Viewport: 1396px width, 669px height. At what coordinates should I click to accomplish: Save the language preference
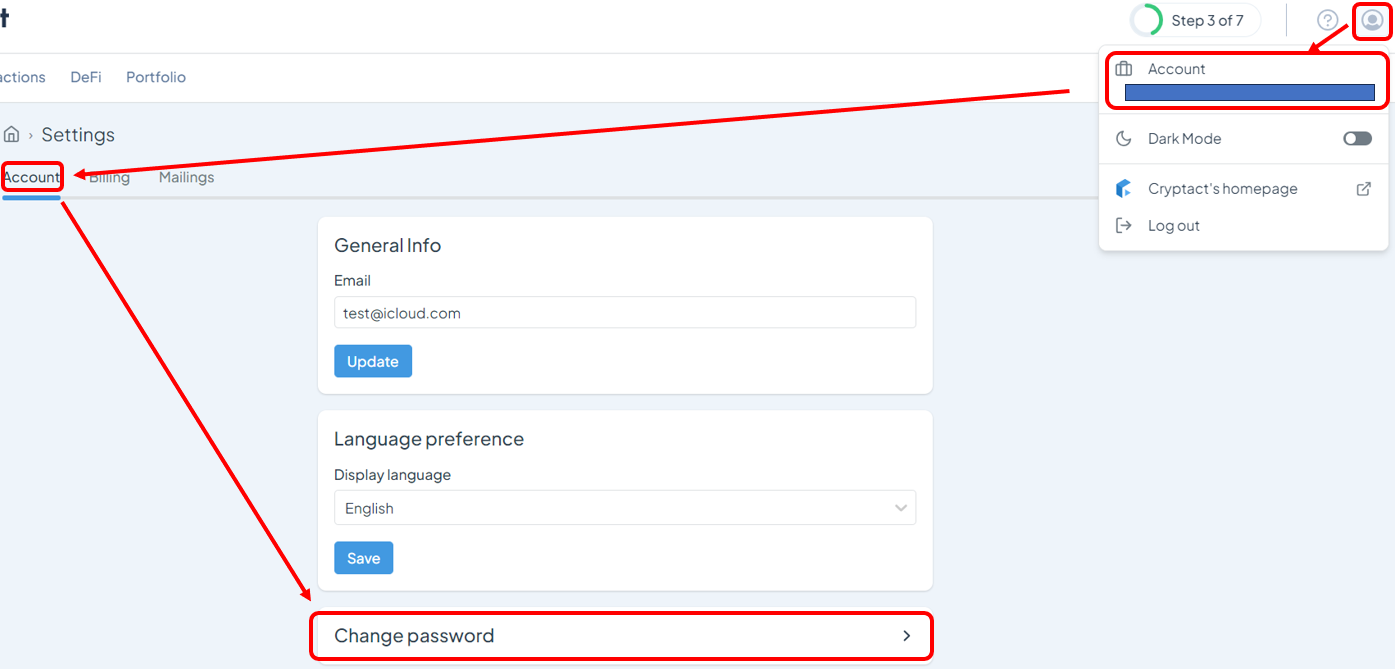coord(363,558)
